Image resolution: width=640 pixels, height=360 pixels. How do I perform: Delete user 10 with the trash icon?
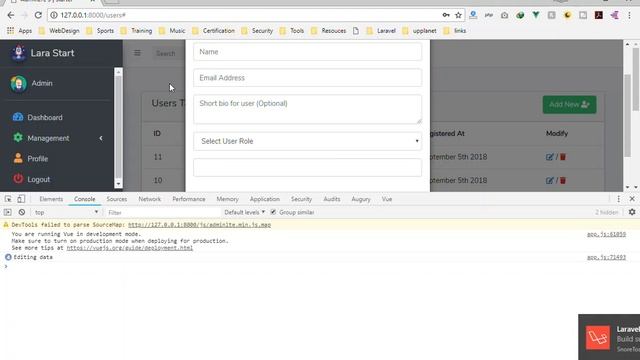(x=563, y=180)
